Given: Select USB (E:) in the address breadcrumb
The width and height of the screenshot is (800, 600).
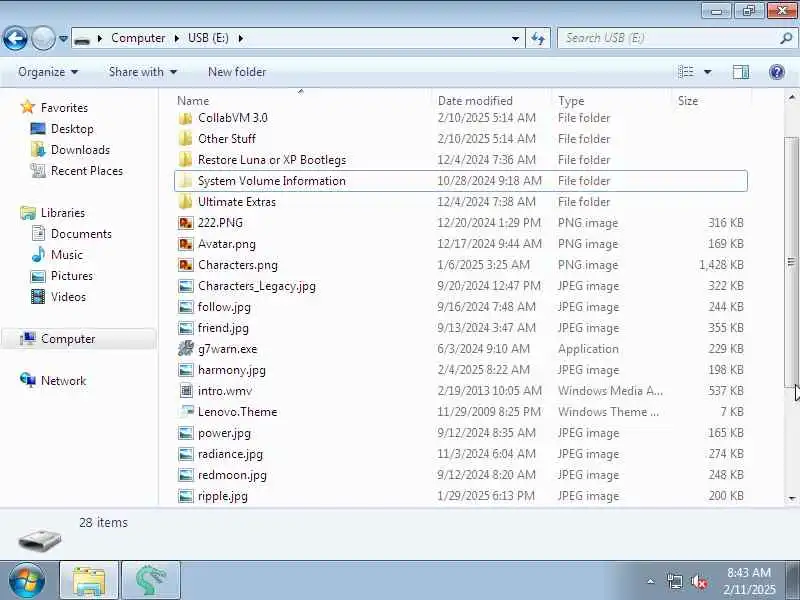Looking at the screenshot, I should (208, 38).
